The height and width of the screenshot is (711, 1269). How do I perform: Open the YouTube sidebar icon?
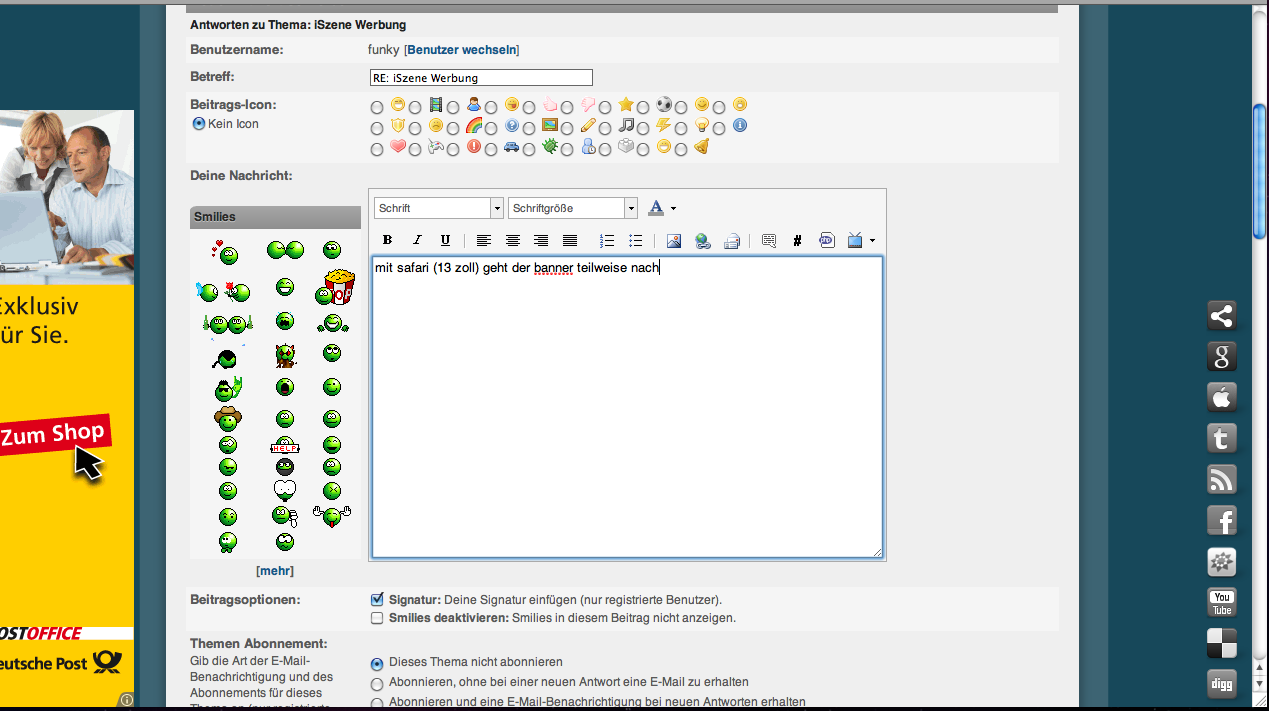pyautogui.click(x=1221, y=603)
